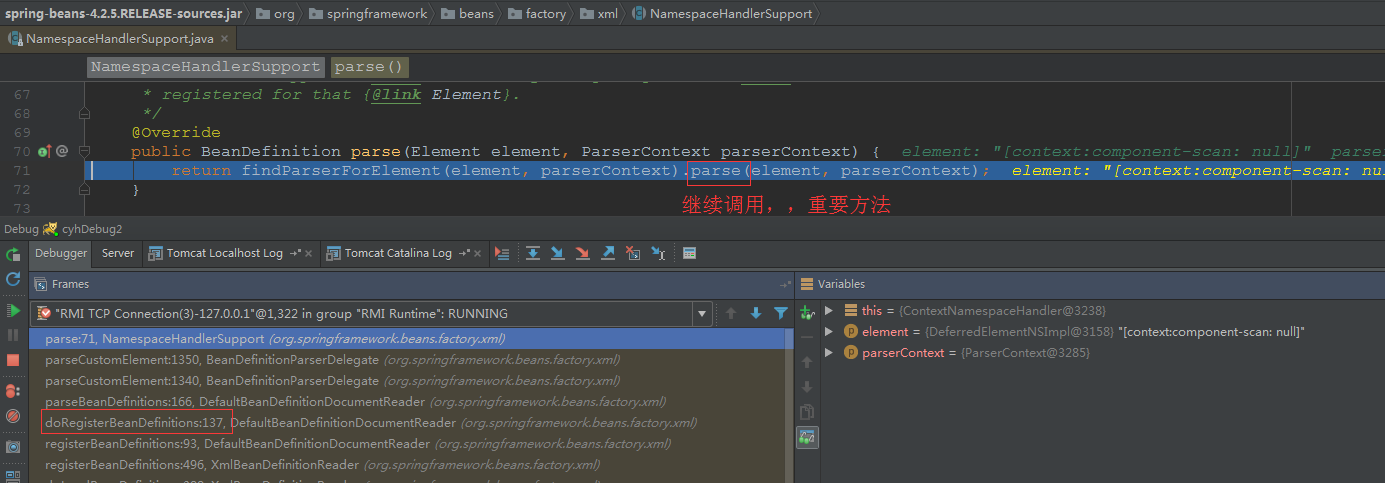This screenshot has height=483, width=1385.
Task: Select previous frame with up arrow
Action: (731, 313)
